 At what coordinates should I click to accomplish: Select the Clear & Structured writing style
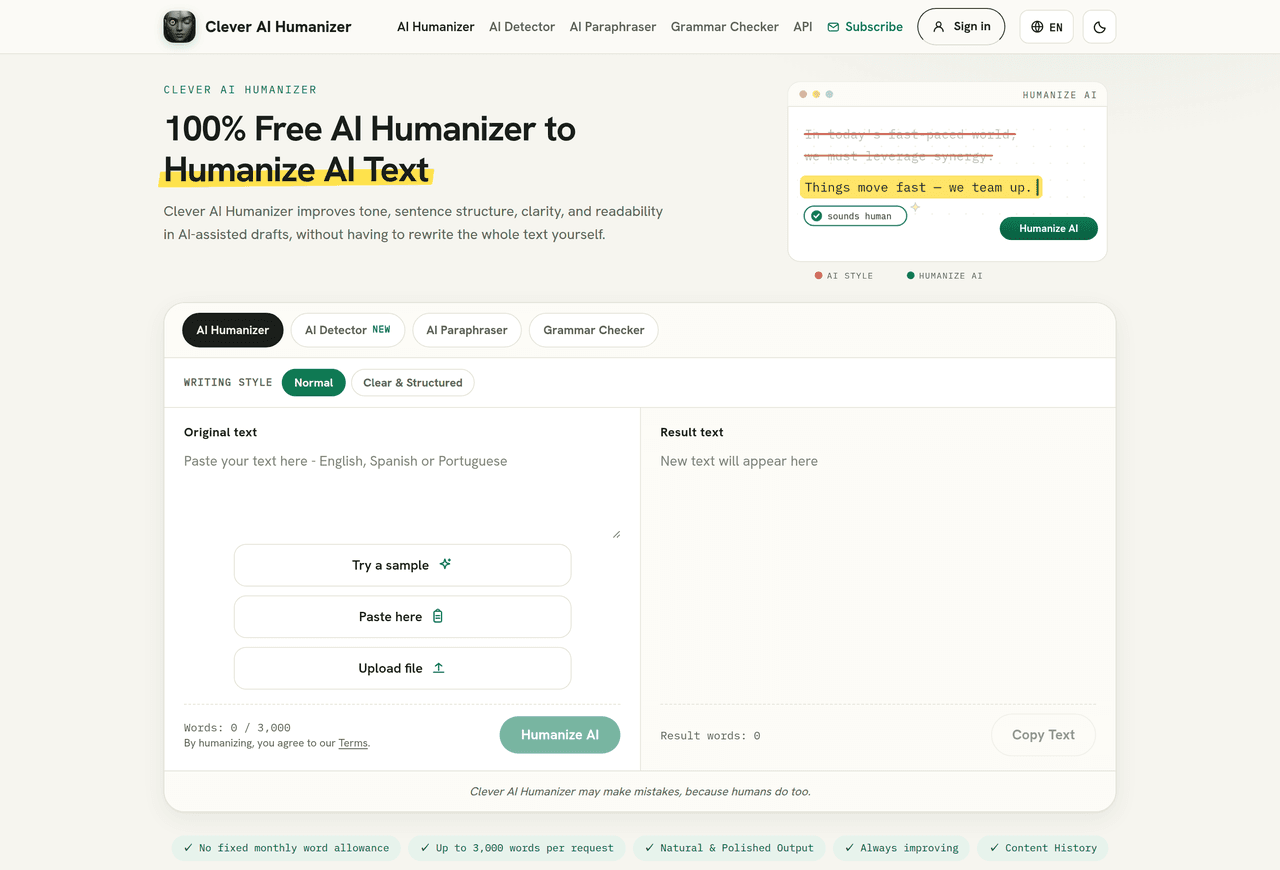click(413, 383)
